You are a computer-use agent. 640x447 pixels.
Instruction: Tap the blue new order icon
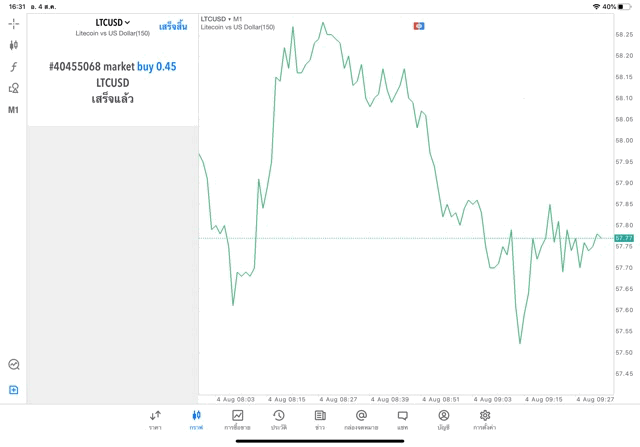14,390
